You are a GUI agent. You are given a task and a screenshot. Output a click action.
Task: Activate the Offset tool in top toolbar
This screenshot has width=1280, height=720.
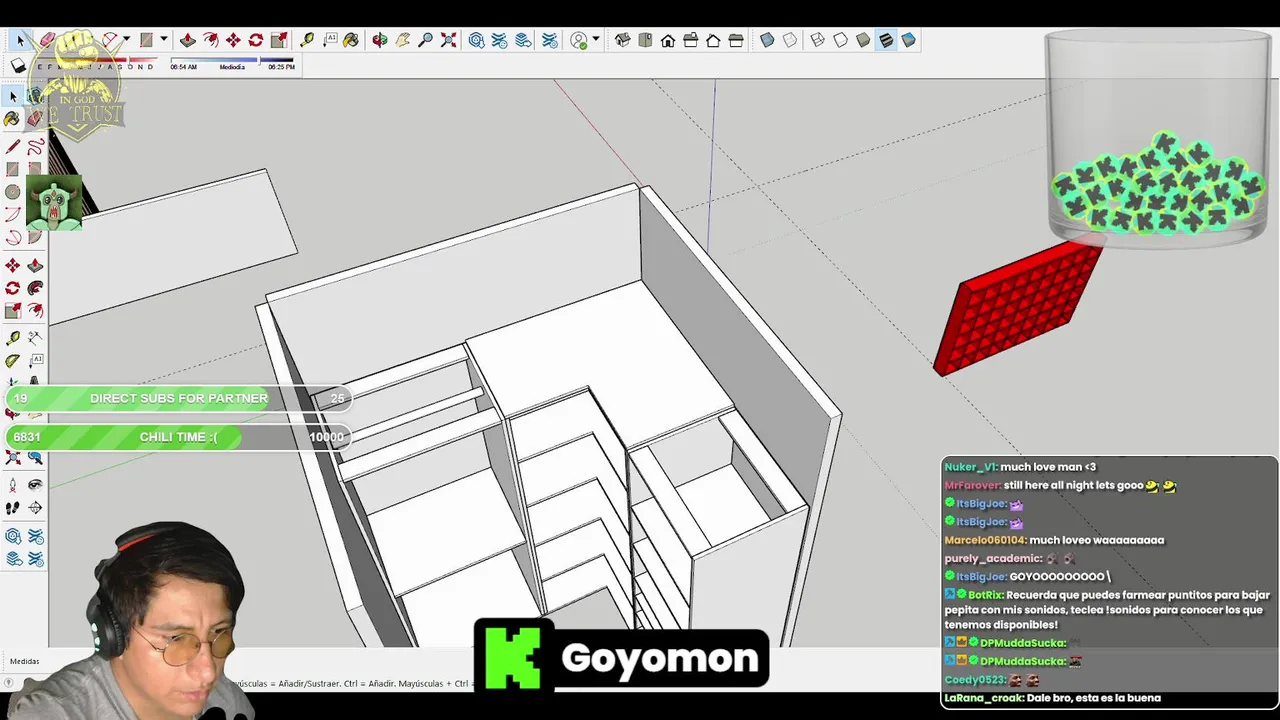pos(210,40)
